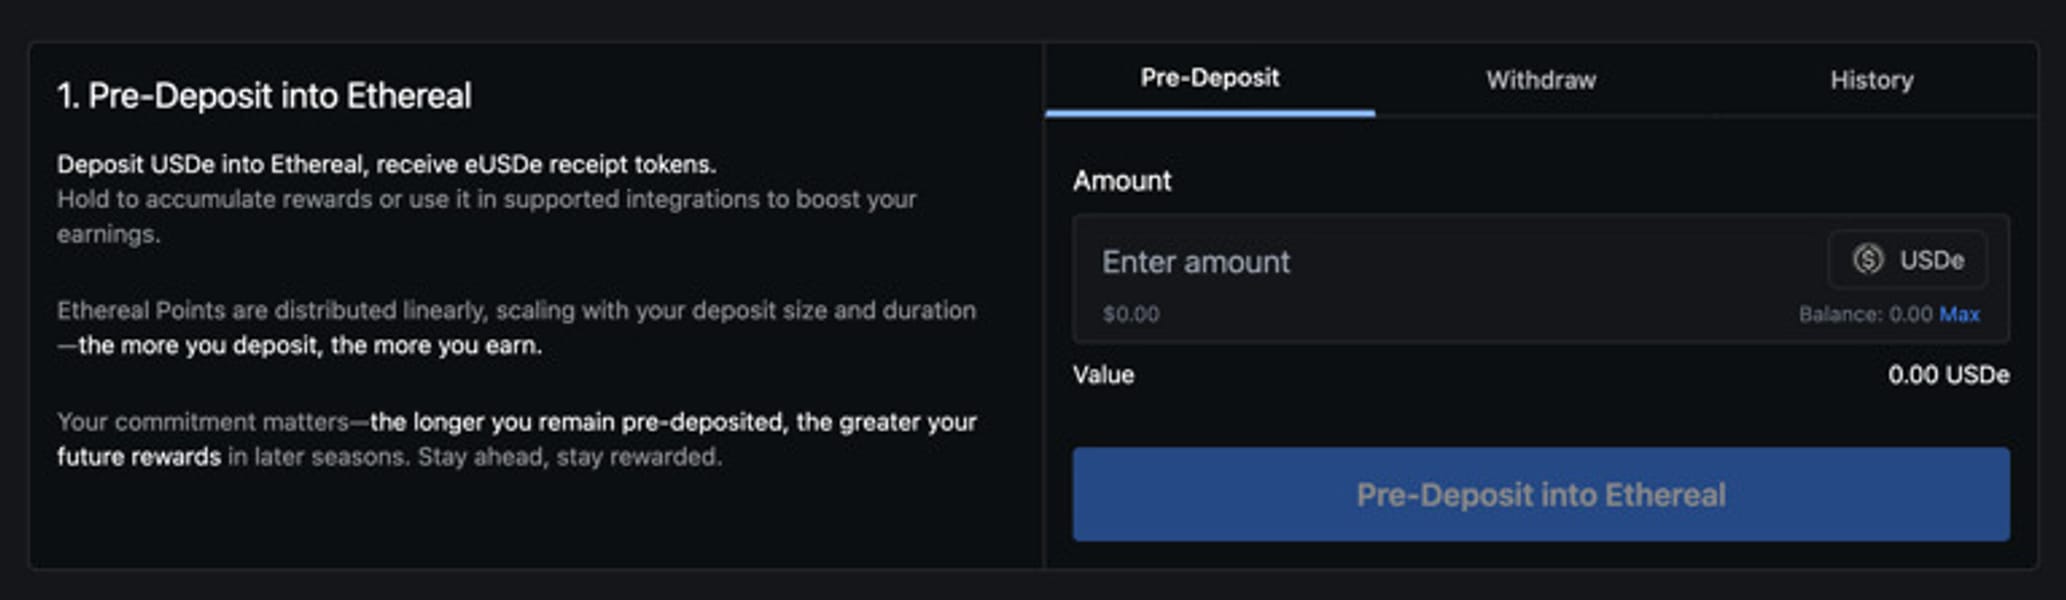2066x600 pixels.
Task: Click "the more you deposit" bold text
Action: click(x=310, y=345)
